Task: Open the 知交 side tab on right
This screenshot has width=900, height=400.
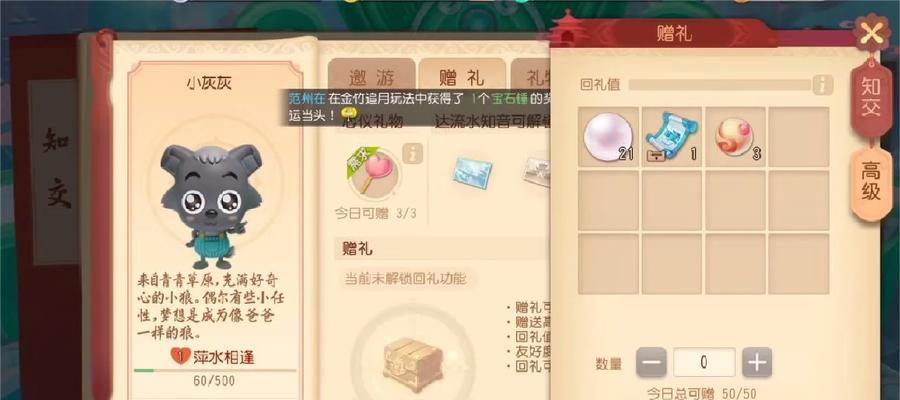Action: pos(871,96)
